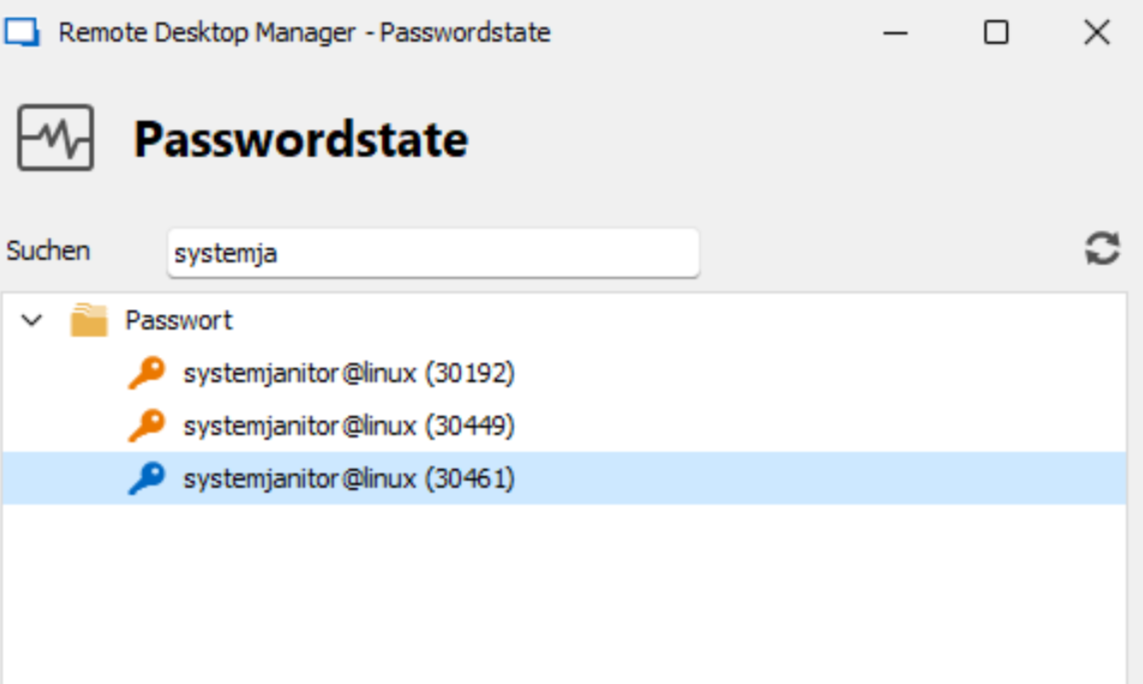Click the bold Passwordstate heading
Screen dimensions: 1143x684
(300, 139)
